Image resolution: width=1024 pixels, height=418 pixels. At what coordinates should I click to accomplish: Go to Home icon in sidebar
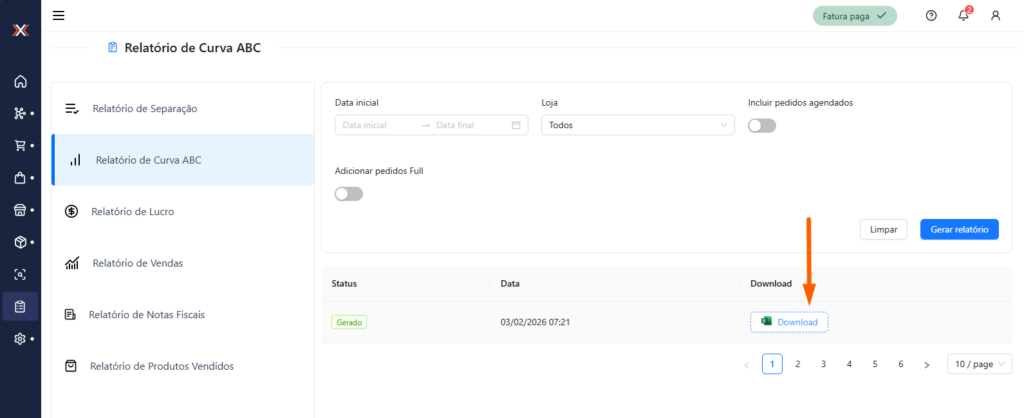[20, 81]
